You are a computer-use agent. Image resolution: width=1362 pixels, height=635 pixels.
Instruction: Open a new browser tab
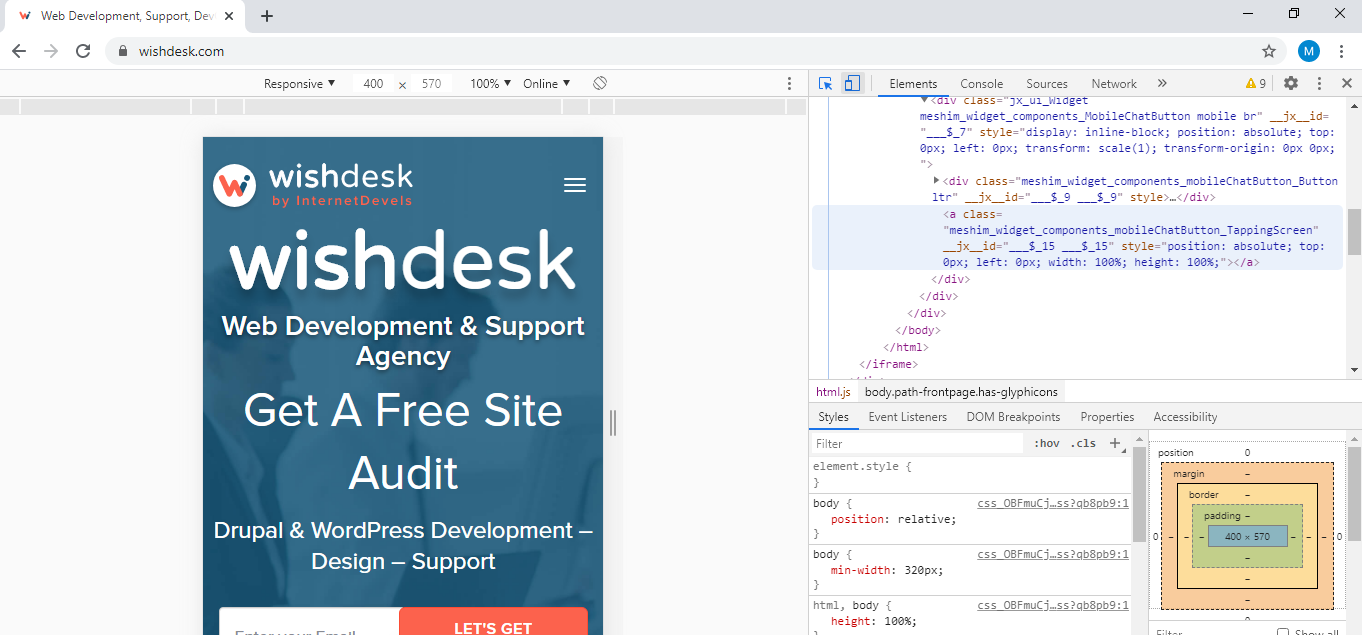267,16
